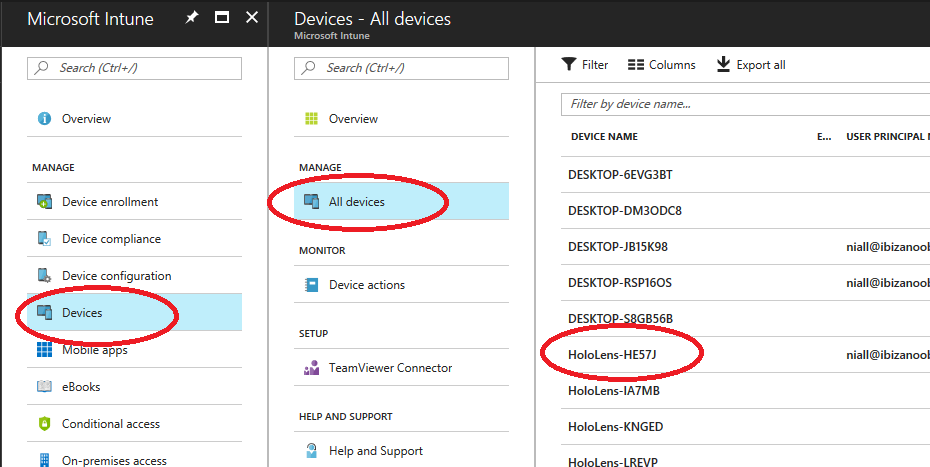
Task: Click the Devices icon in Intune menu
Action: pyautogui.click(x=44, y=312)
